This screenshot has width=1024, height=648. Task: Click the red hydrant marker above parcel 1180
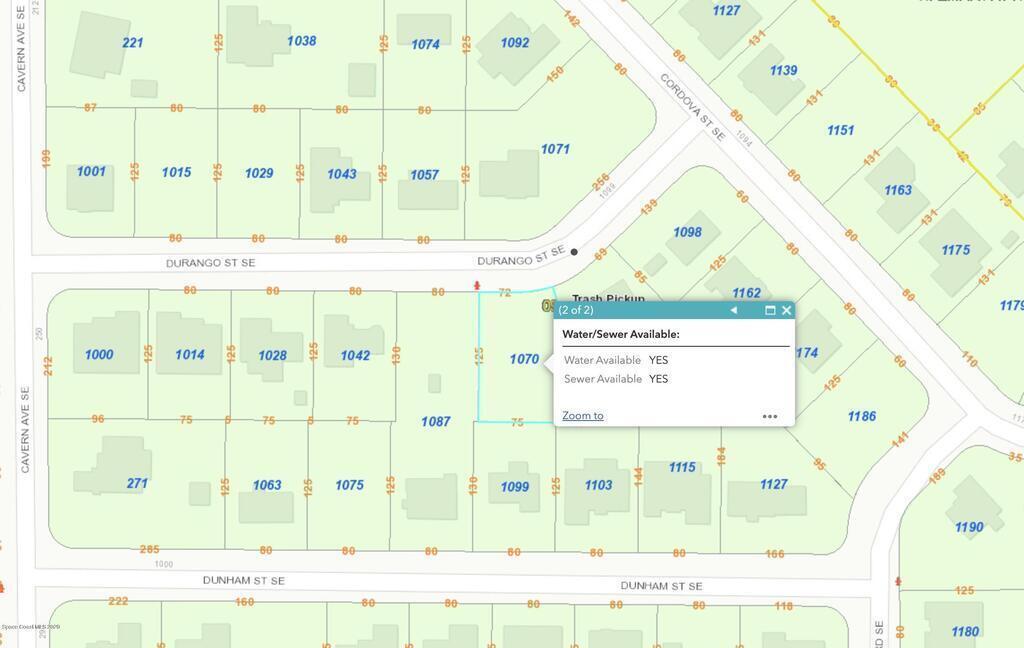[x=898, y=580]
